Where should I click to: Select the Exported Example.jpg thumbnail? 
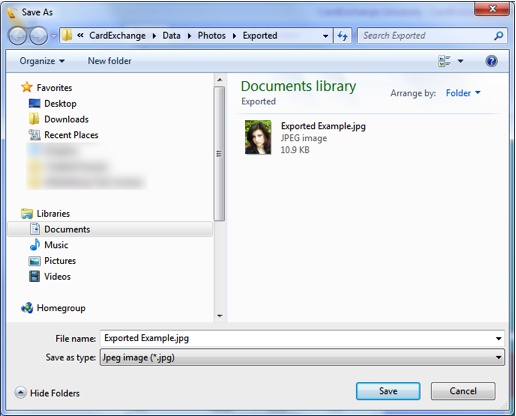(258, 137)
